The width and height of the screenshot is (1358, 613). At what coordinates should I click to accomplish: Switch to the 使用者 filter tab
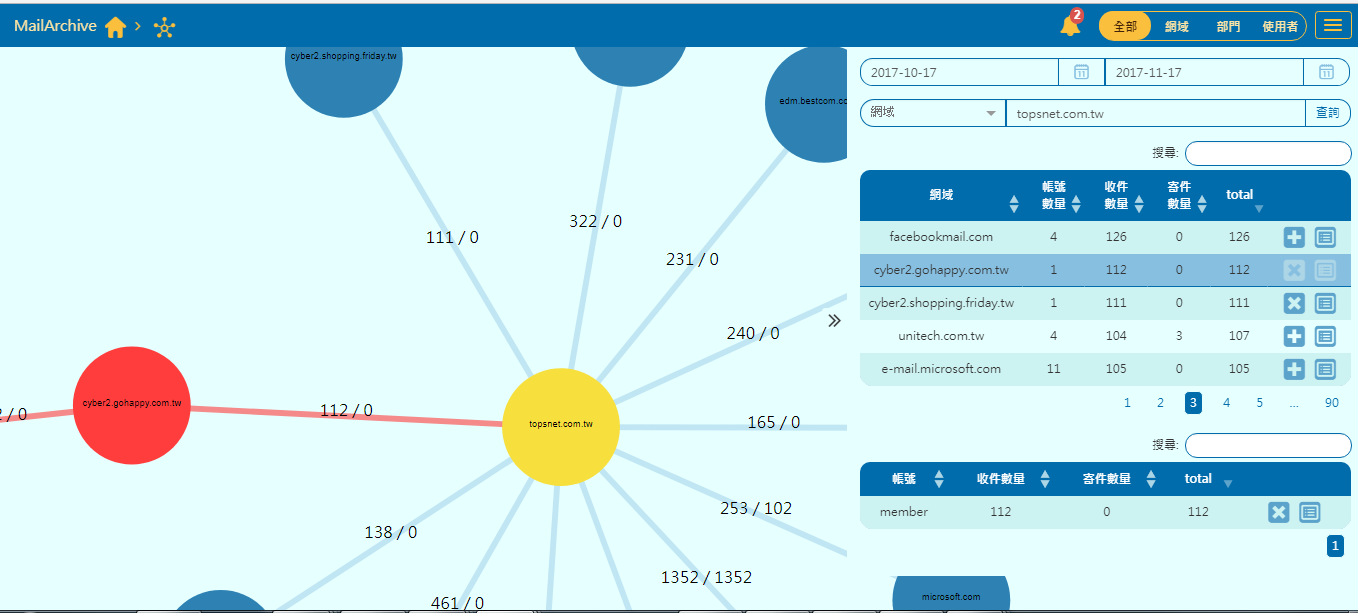pos(1280,27)
